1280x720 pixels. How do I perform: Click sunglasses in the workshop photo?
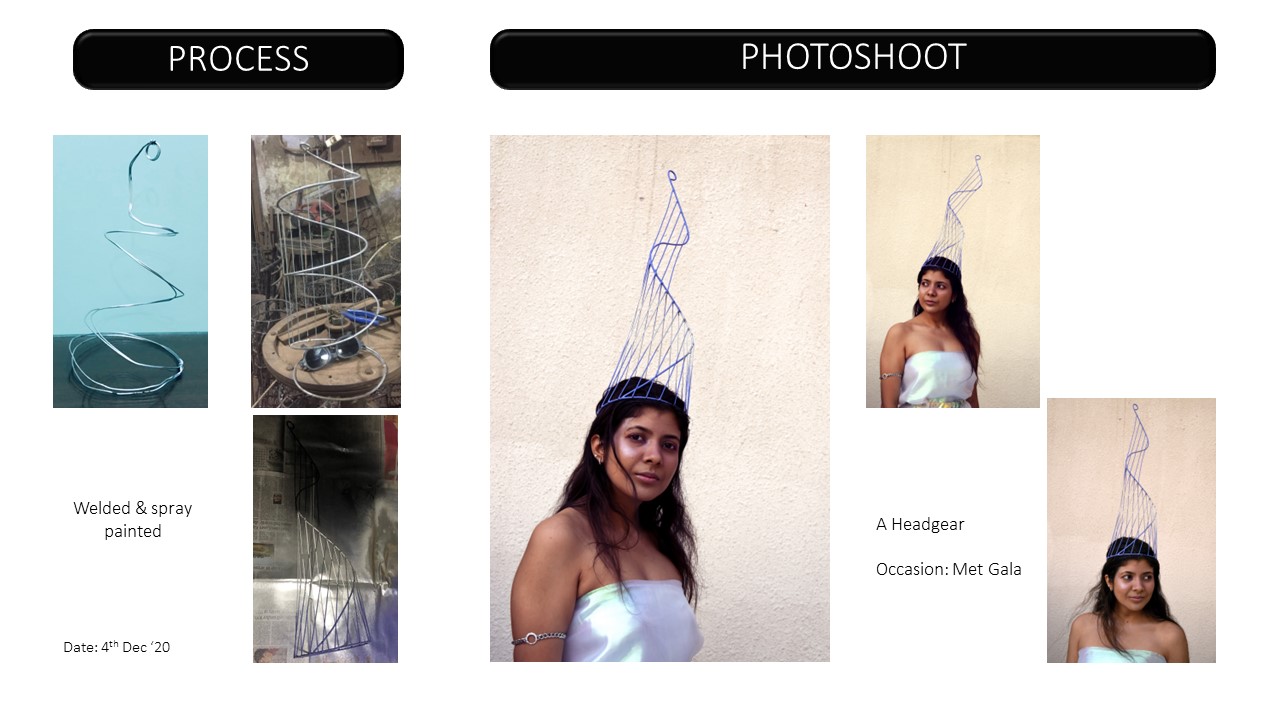(333, 350)
